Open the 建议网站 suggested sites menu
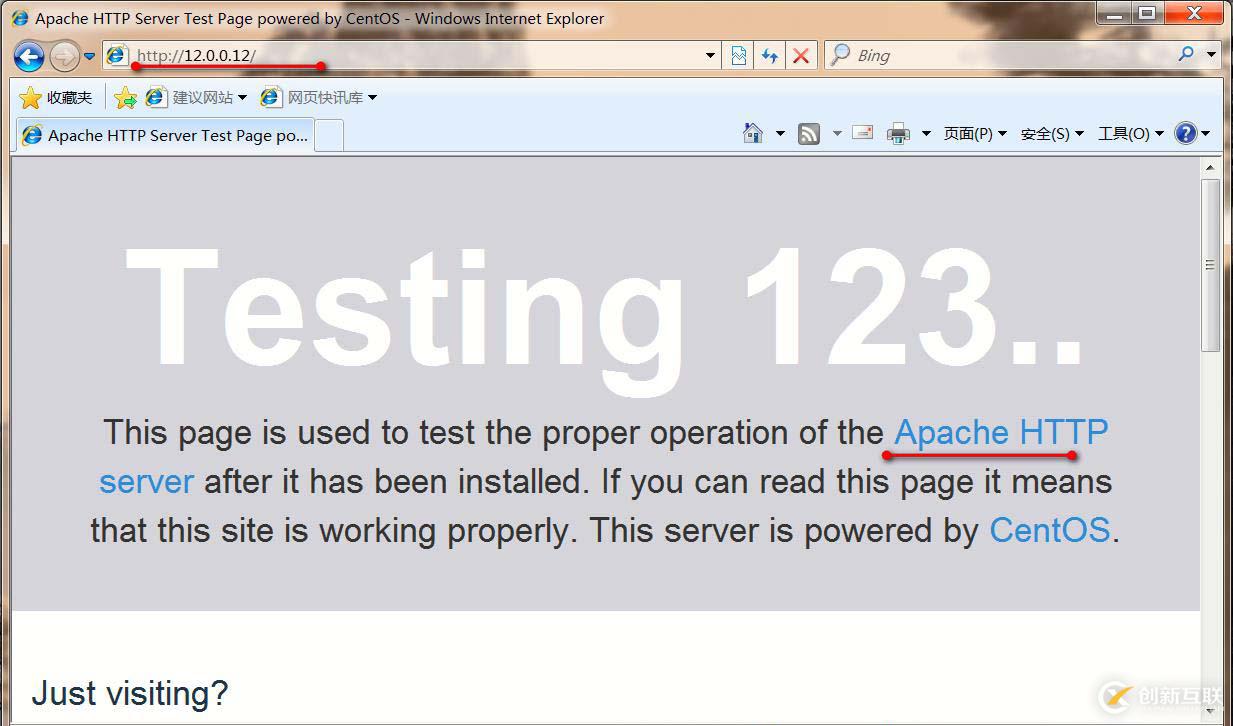The height and width of the screenshot is (726, 1233). [196, 97]
